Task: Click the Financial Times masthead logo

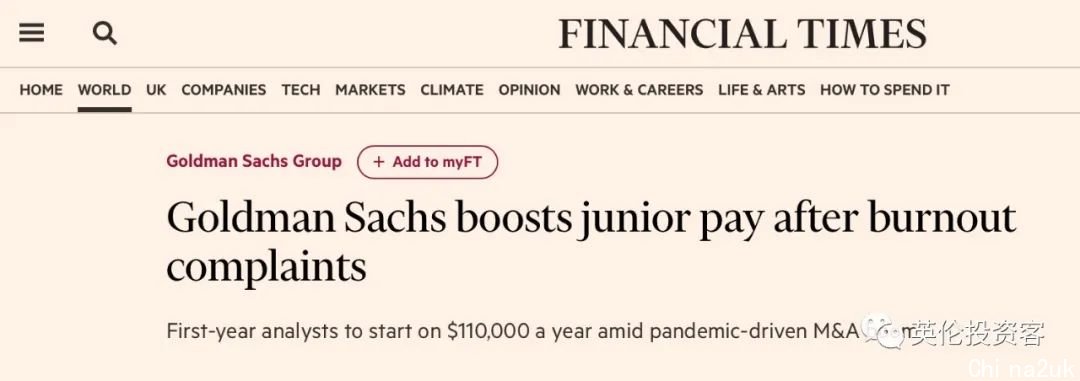Action: pyautogui.click(x=742, y=34)
